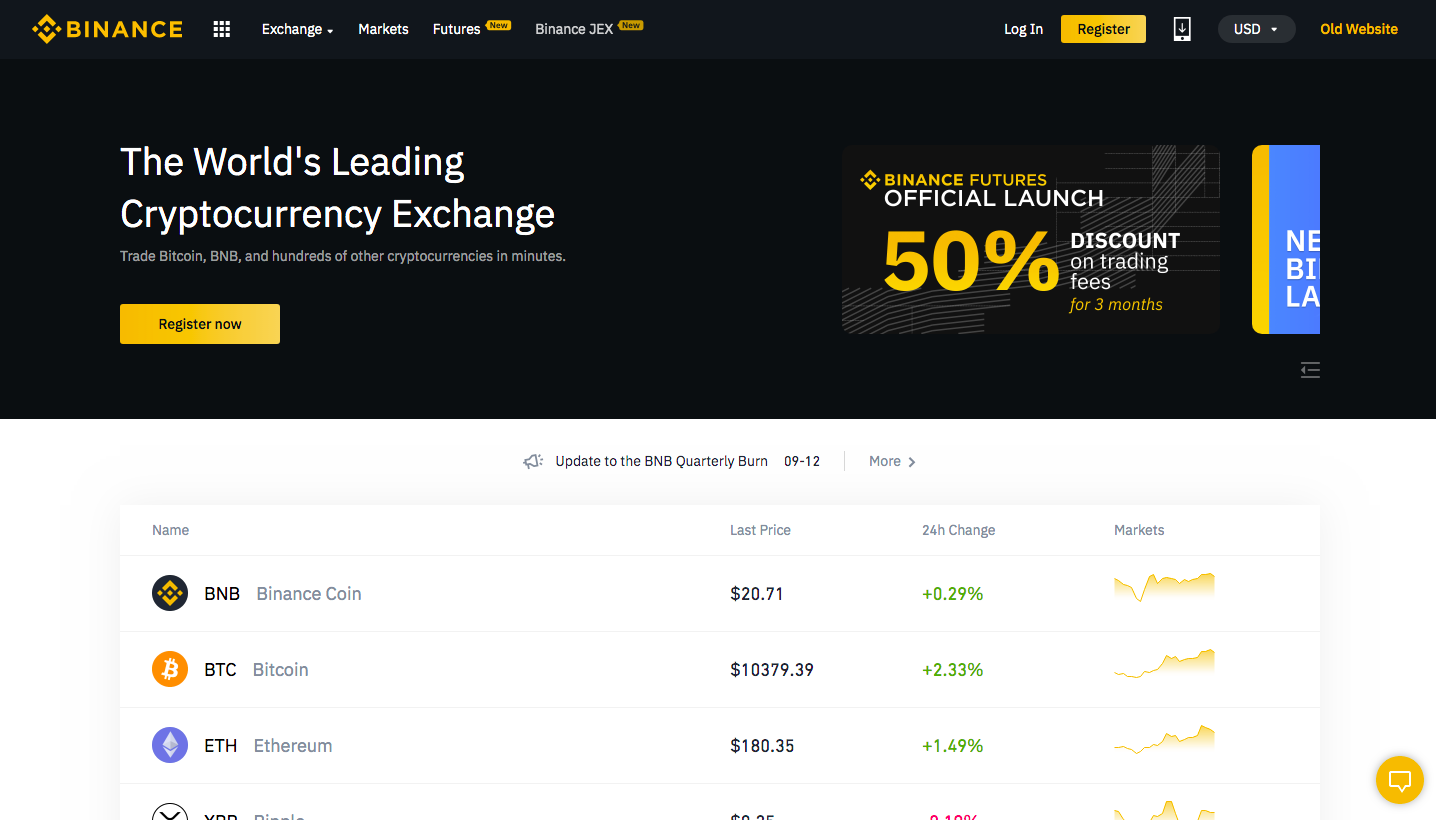Click the banner list toggle icon

(x=1310, y=370)
